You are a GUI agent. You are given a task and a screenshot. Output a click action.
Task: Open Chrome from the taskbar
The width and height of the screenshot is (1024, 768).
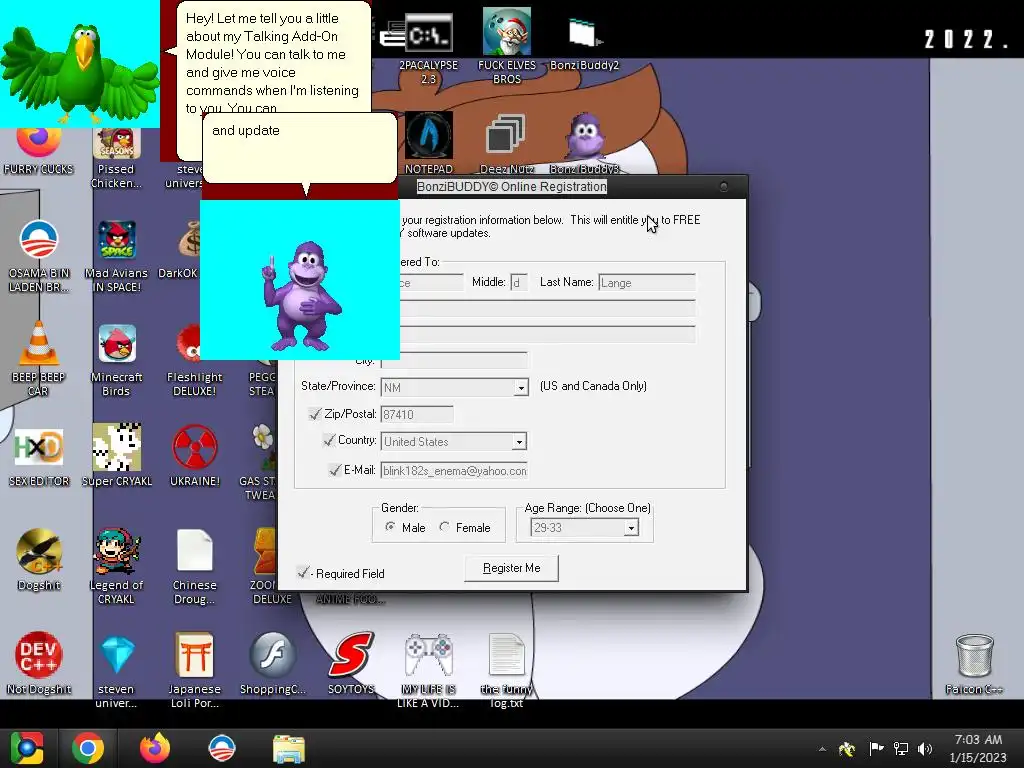coord(88,748)
